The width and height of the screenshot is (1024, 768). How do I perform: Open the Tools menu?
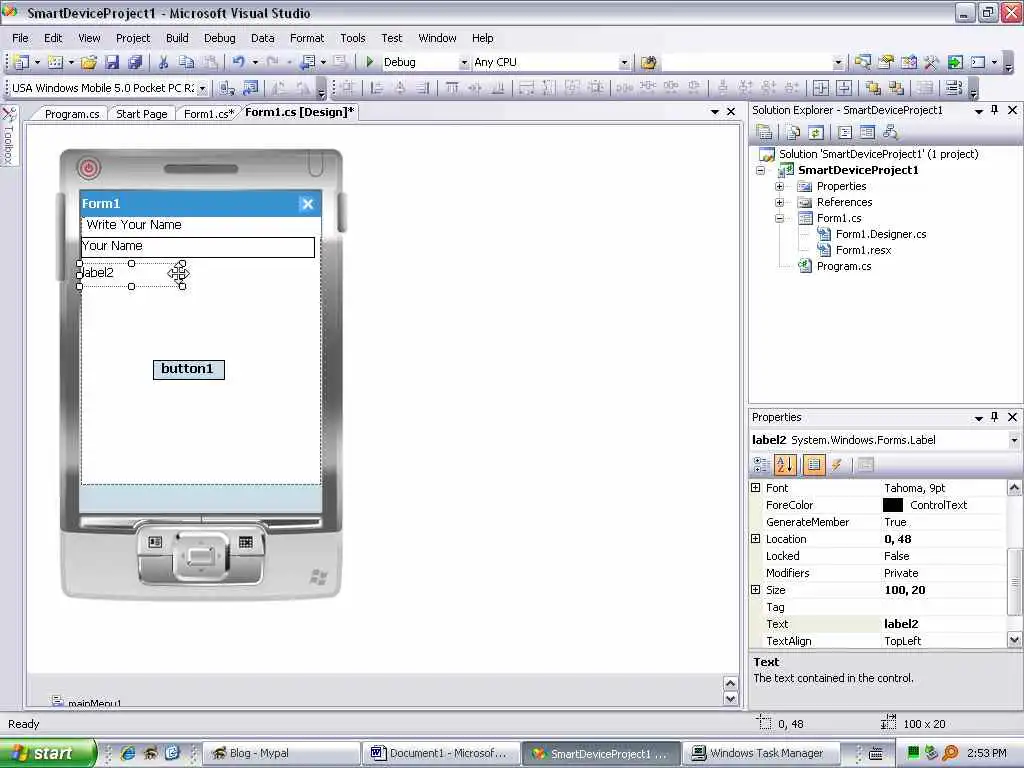(353, 38)
